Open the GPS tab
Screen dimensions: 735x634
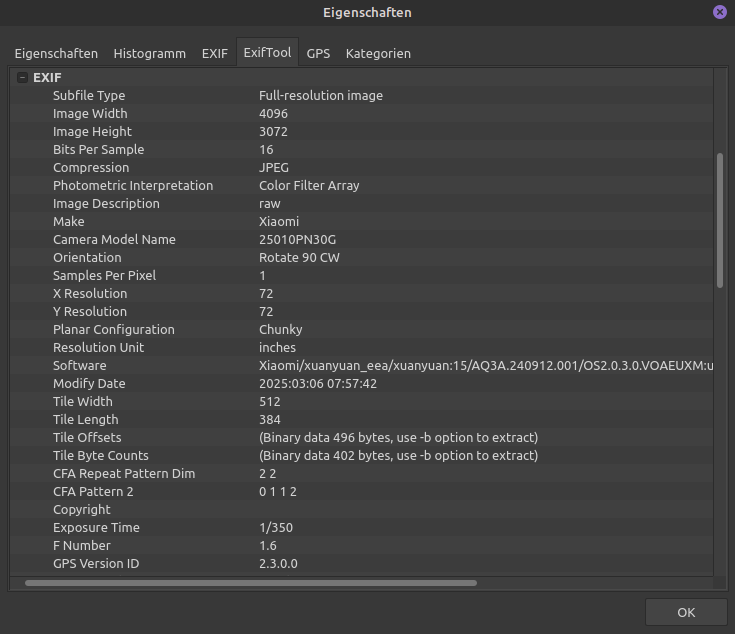point(318,54)
